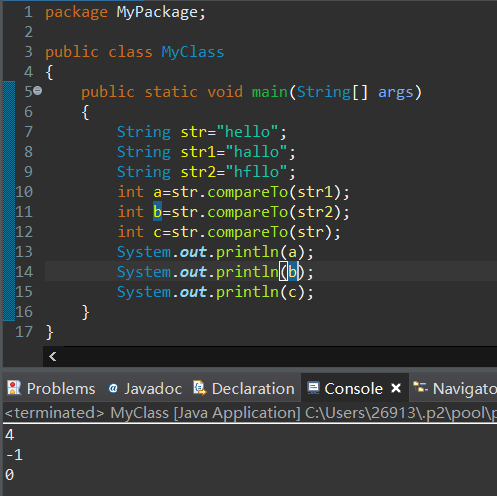Viewport: 497px width, 496px height.
Task: Switch to the Problems tab
Action: (51, 388)
